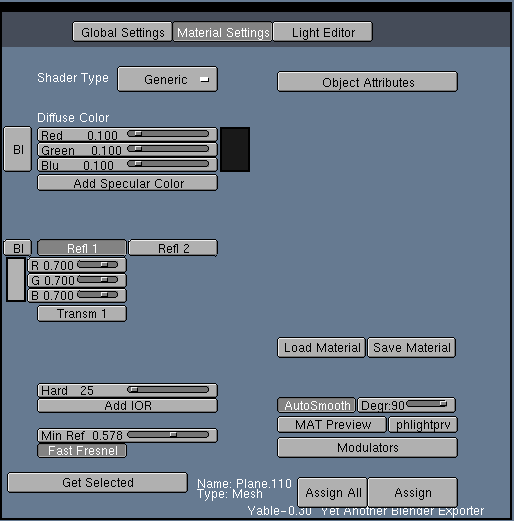Toggle the Refl 1 button
The height and width of the screenshot is (521, 514).
tap(82, 248)
